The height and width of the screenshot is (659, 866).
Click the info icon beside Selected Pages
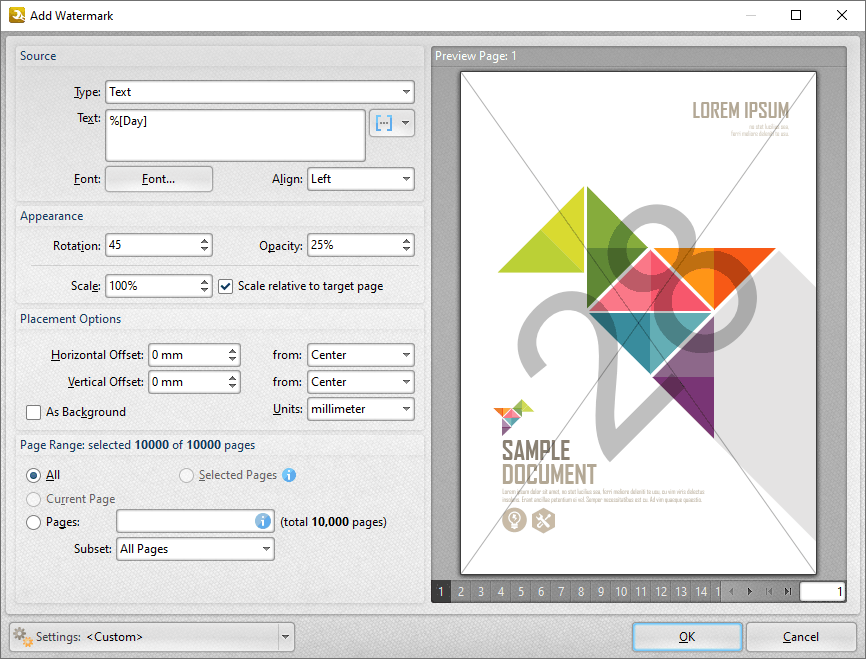click(289, 475)
